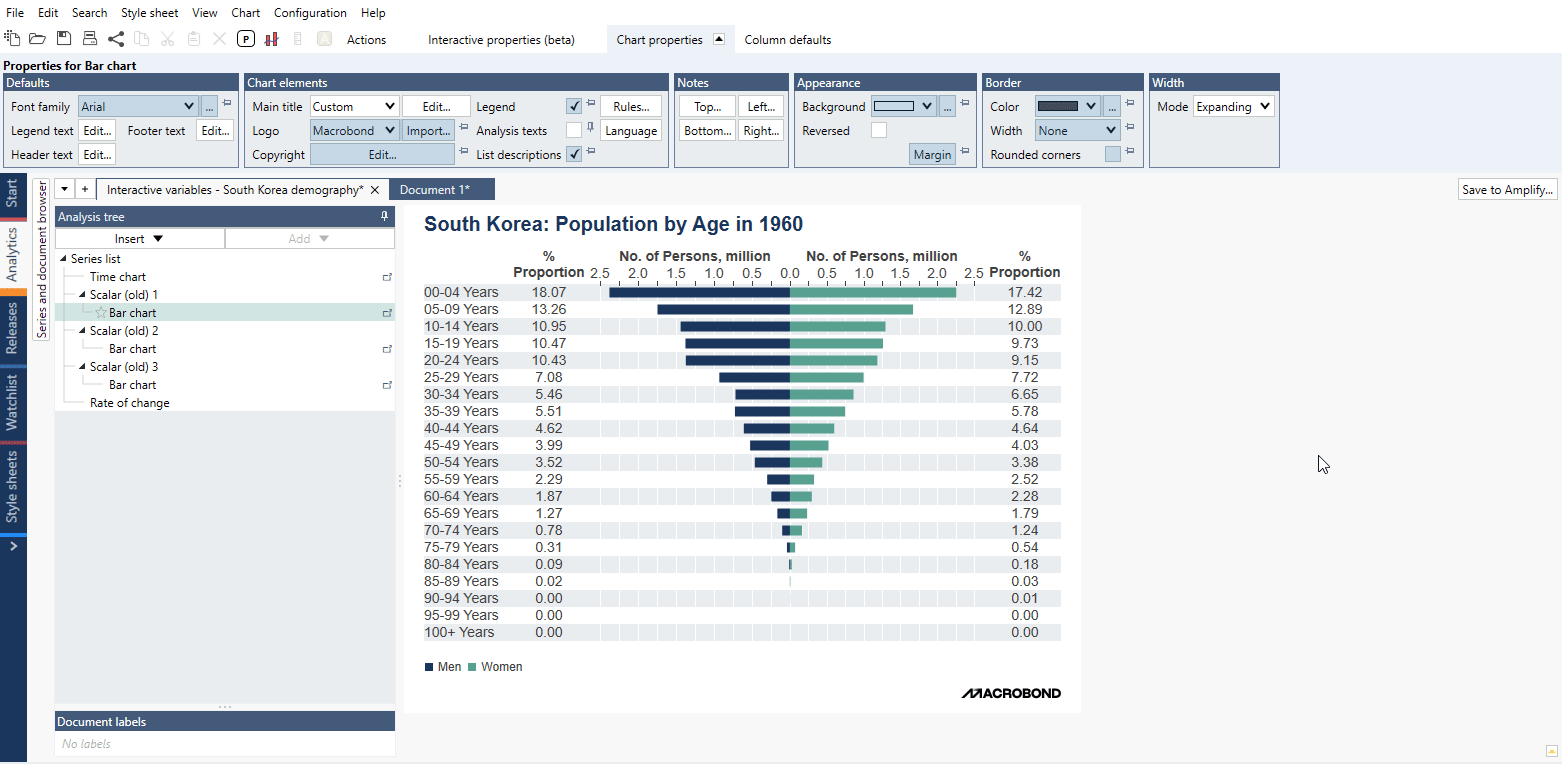
Task: Open the Configuration menu
Action: coord(310,13)
